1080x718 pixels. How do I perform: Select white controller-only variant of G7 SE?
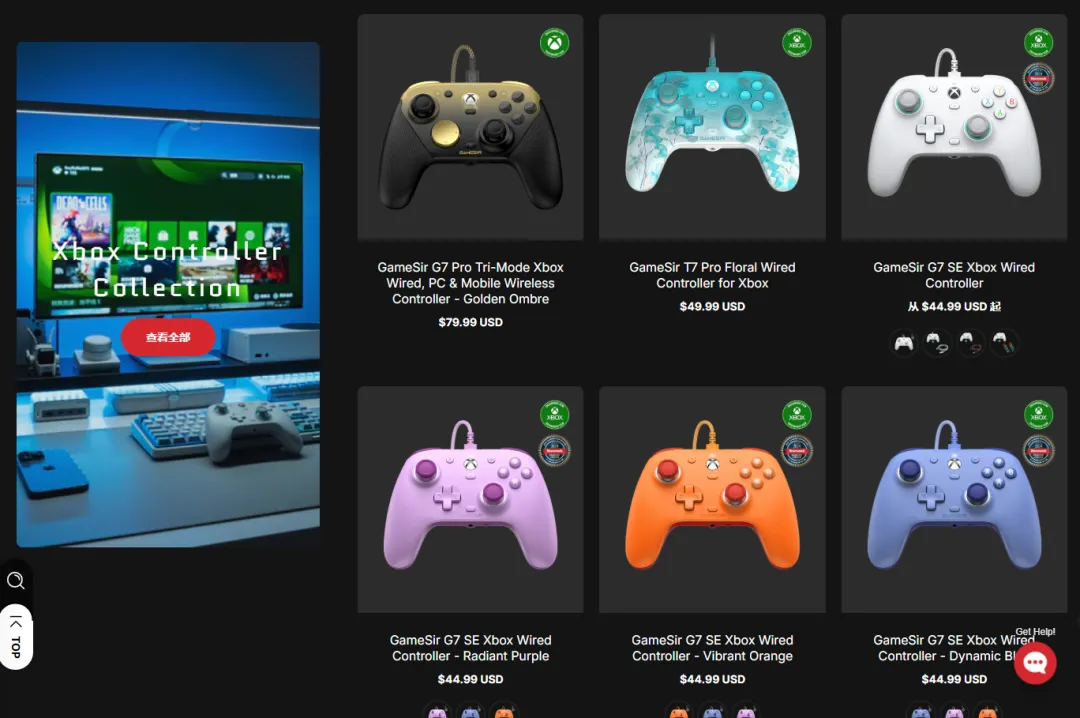tap(904, 342)
